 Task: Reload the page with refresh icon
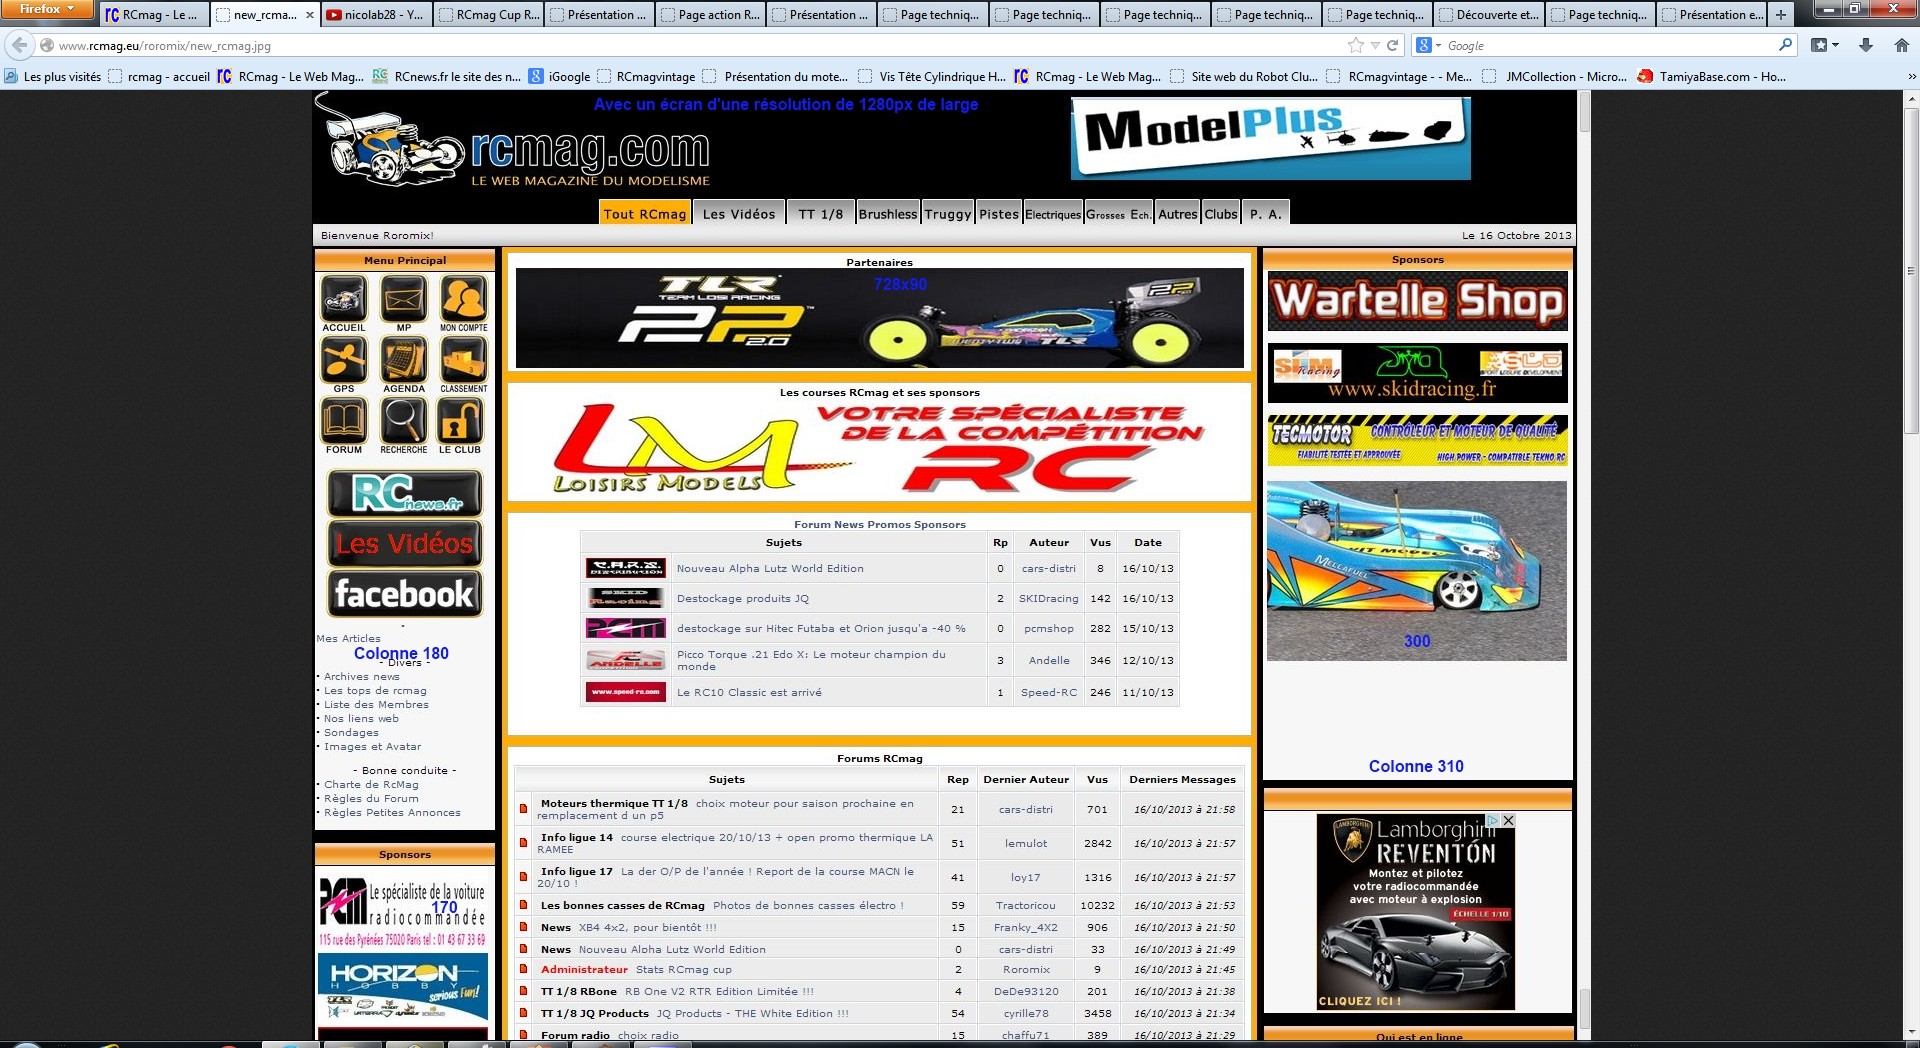coord(1392,45)
